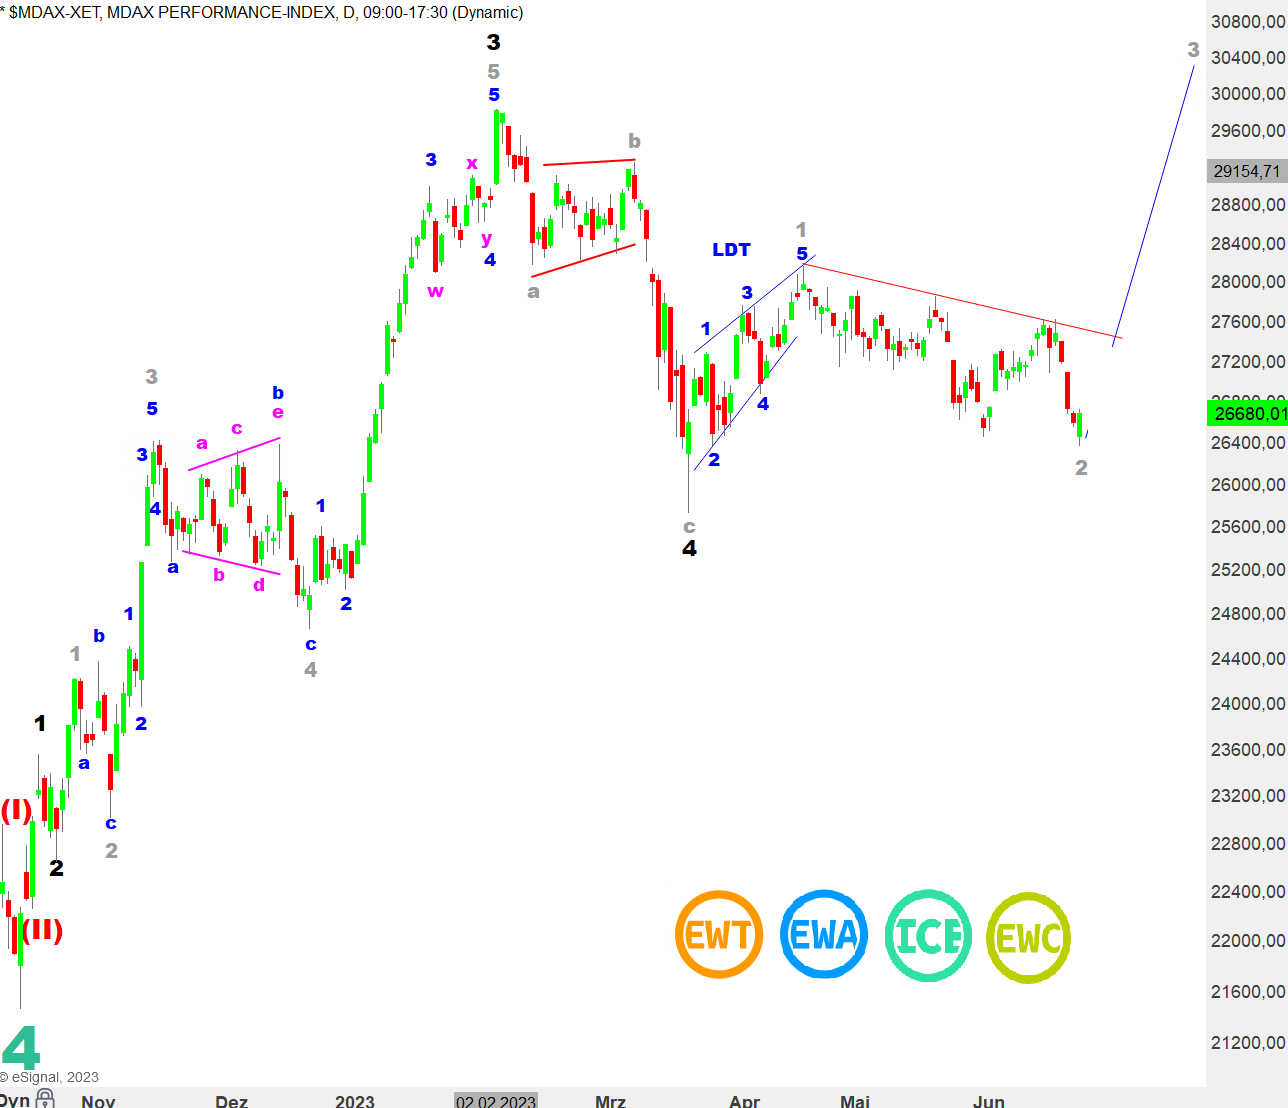Click the Dyn label on time axis
1288x1108 pixels.
click(15, 1100)
